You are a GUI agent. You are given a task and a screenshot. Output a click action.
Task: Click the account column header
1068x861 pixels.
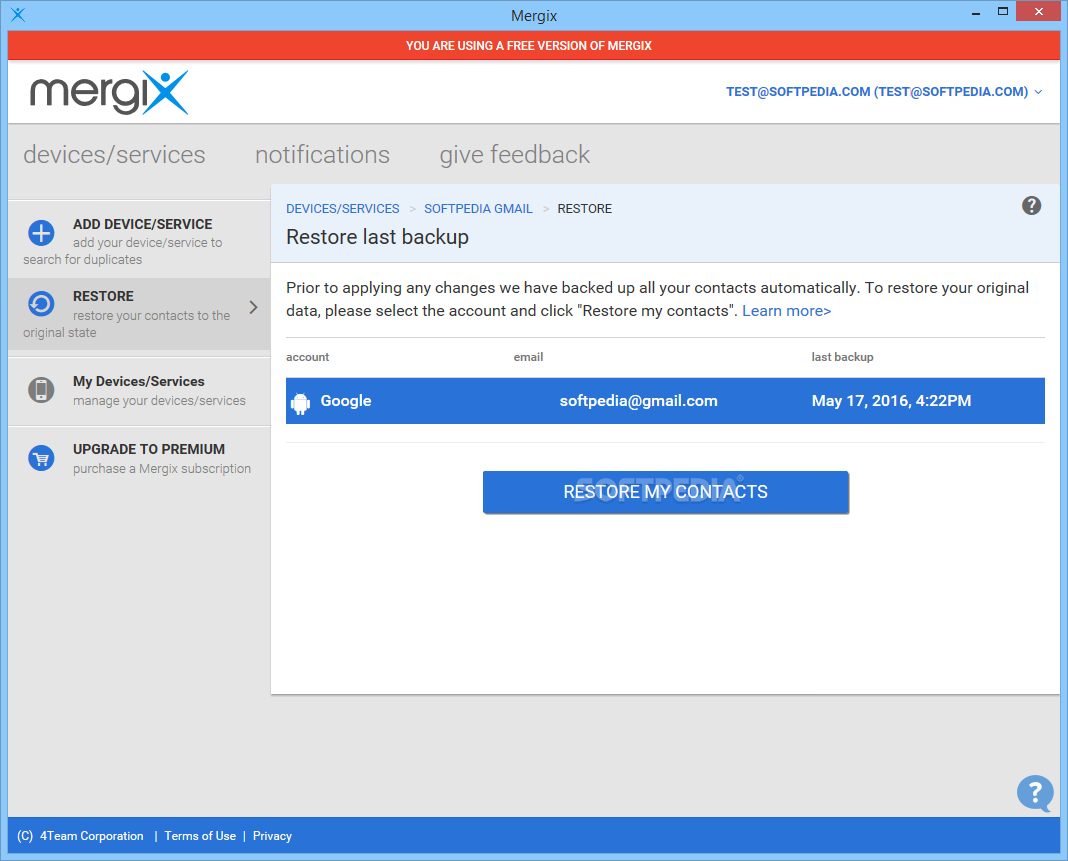coord(307,357)
